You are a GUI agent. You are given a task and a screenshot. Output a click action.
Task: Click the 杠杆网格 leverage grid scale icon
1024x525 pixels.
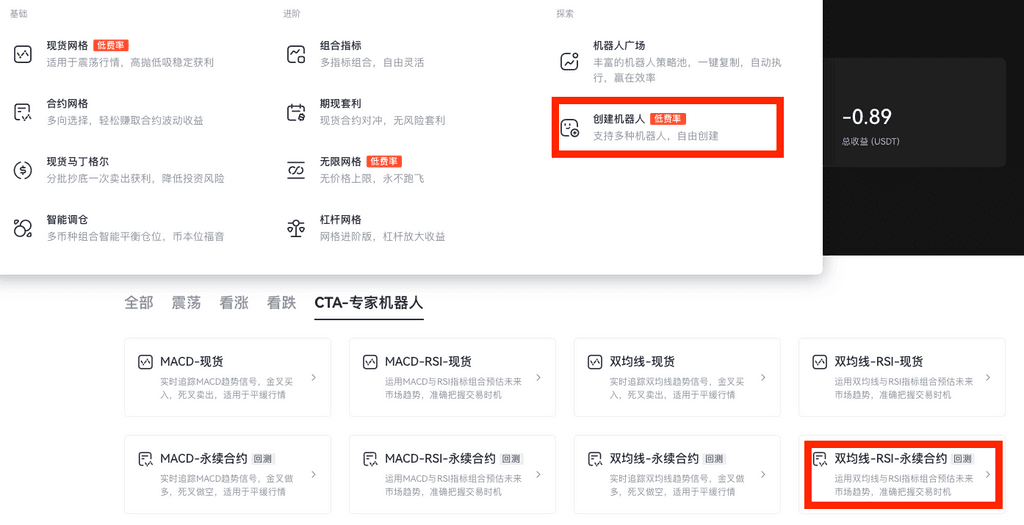296,228
